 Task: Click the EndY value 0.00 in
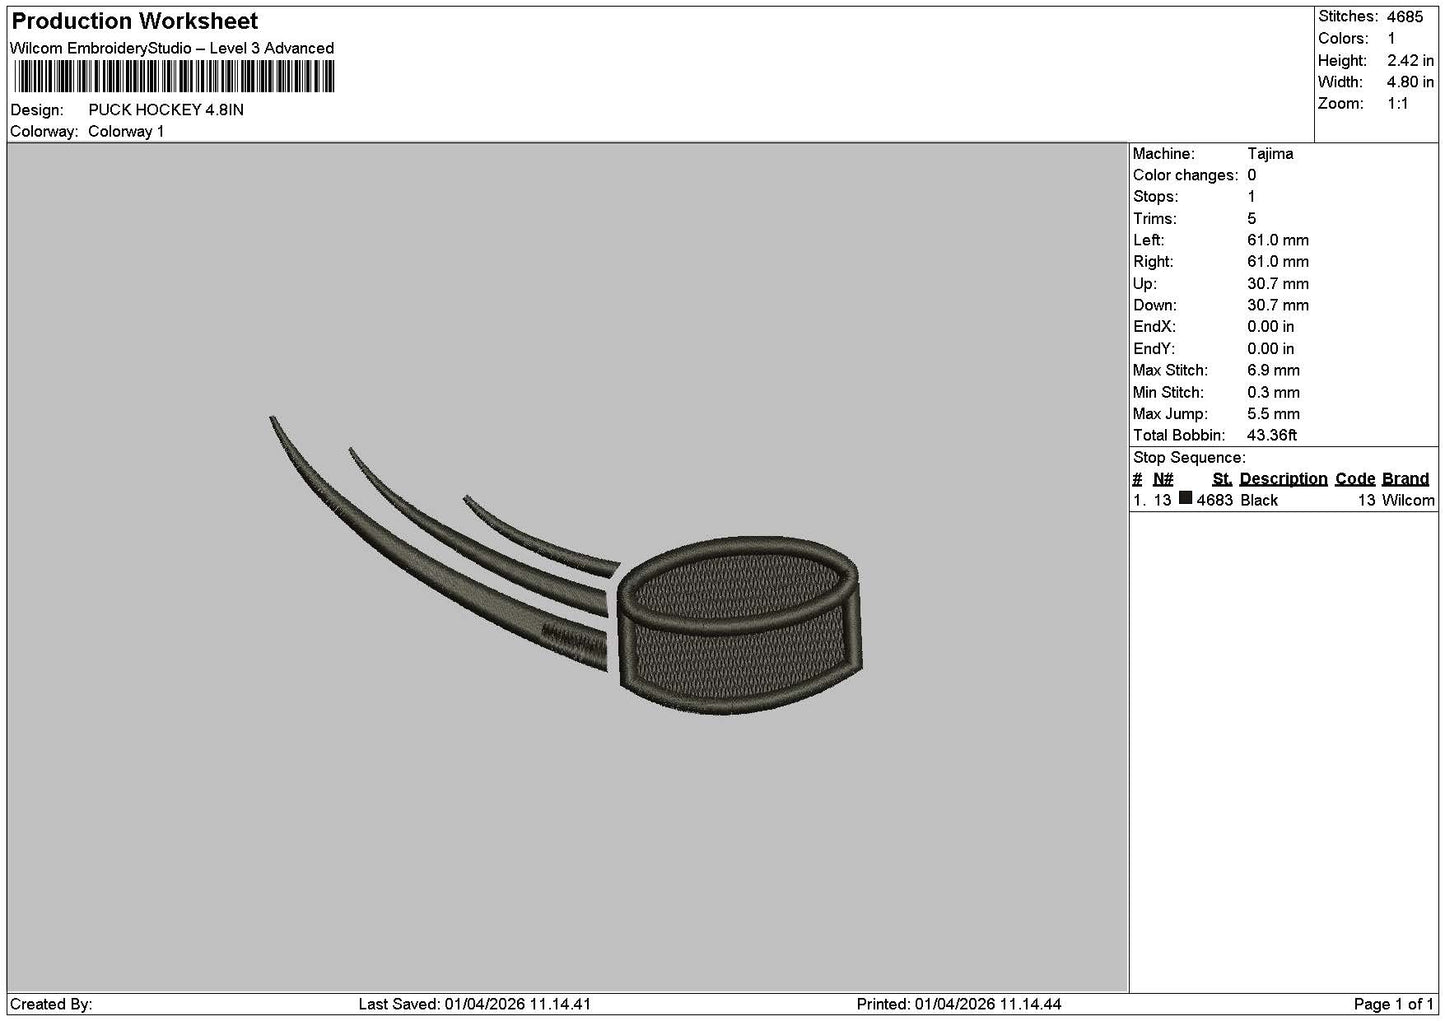1271,349
